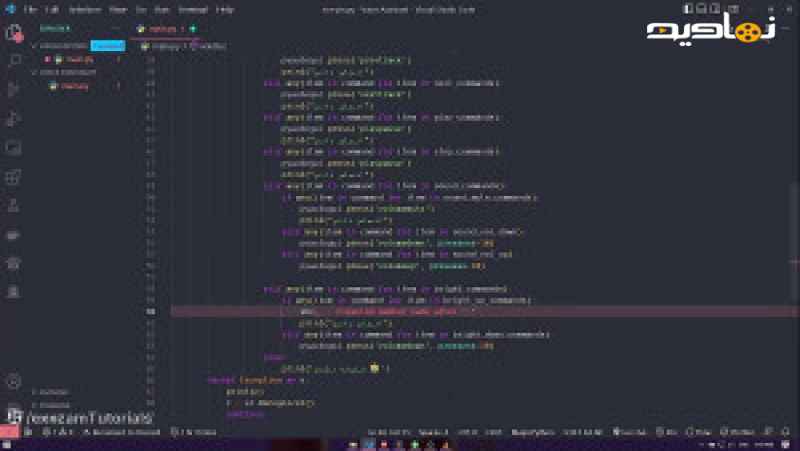This screenshot has height=451, width=800.
Task: Click the highlighted code line in the editor
Action: pos(400,311)
